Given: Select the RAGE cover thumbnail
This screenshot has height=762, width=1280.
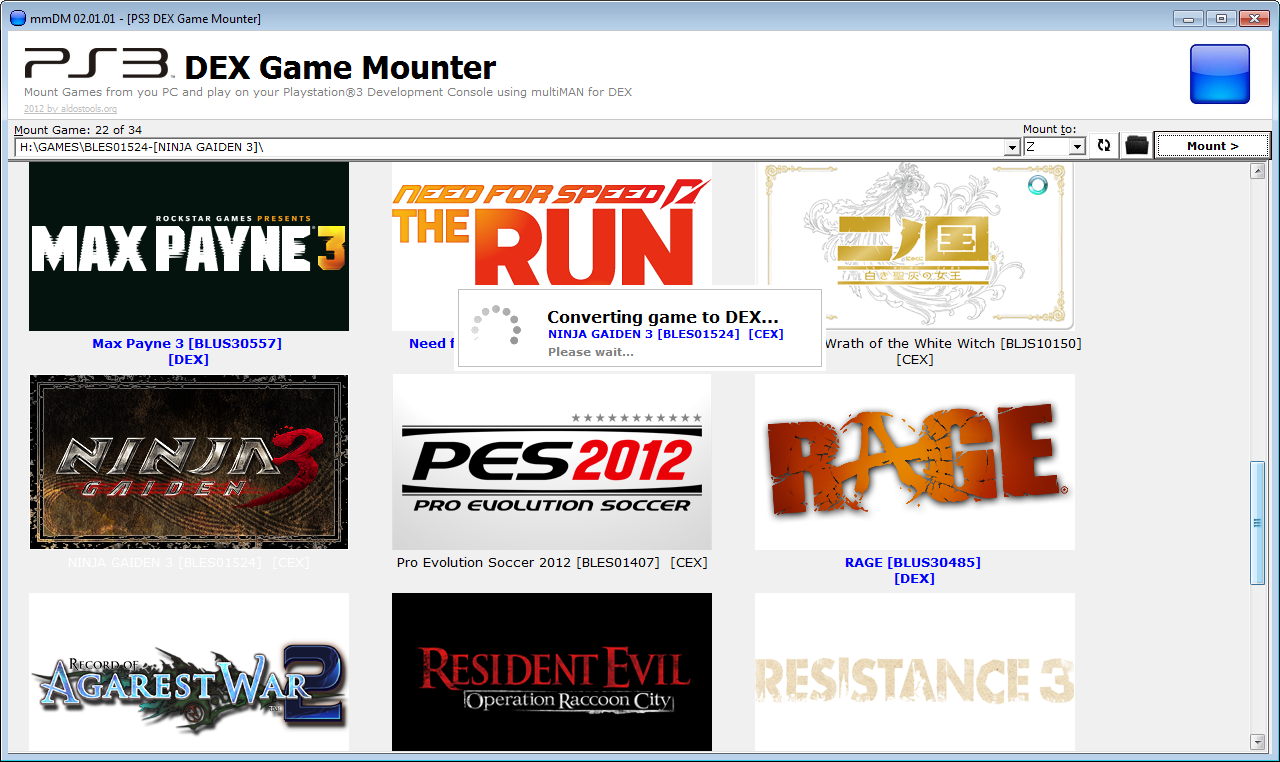Looking at the screenshot, I should click(x=915, y=462).
